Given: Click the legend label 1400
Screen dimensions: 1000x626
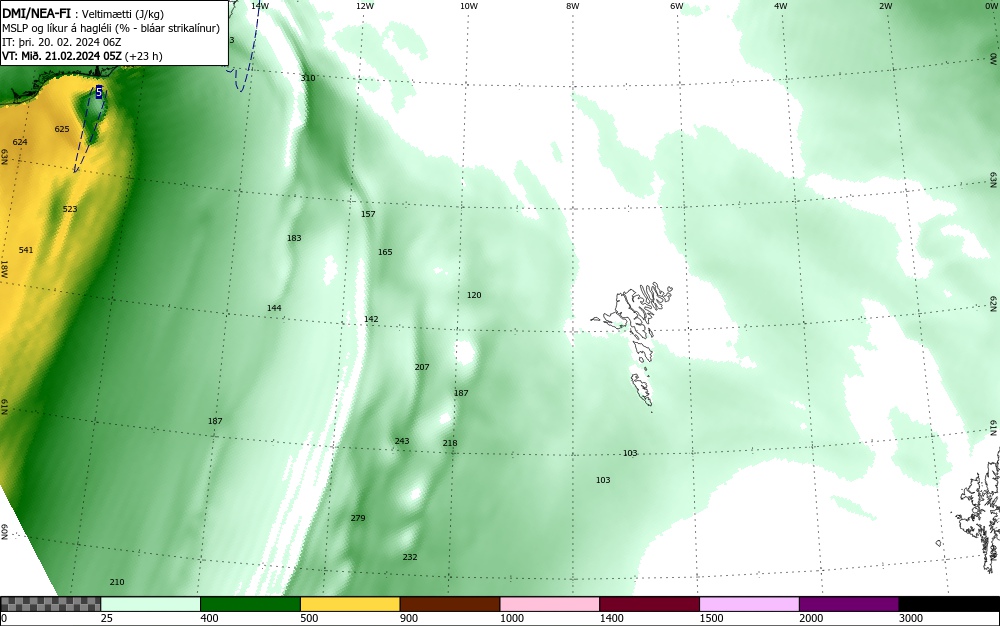Looking at the screenshot, I should point(612,618).
